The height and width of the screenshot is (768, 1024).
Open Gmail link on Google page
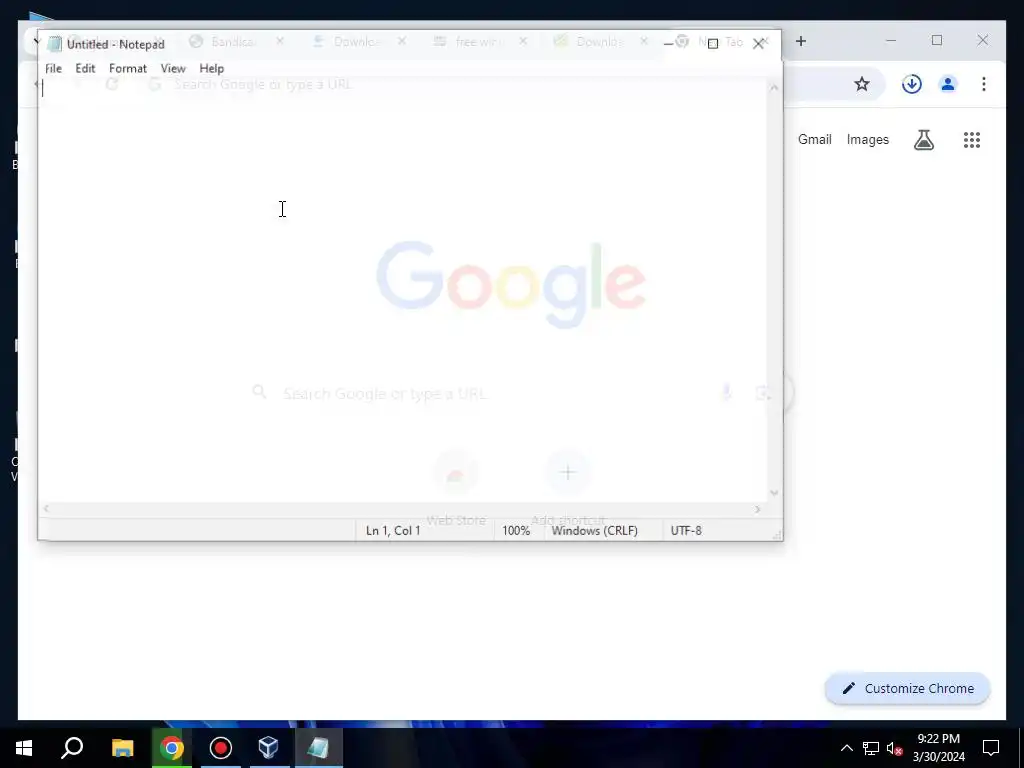[x=814, y=140]
